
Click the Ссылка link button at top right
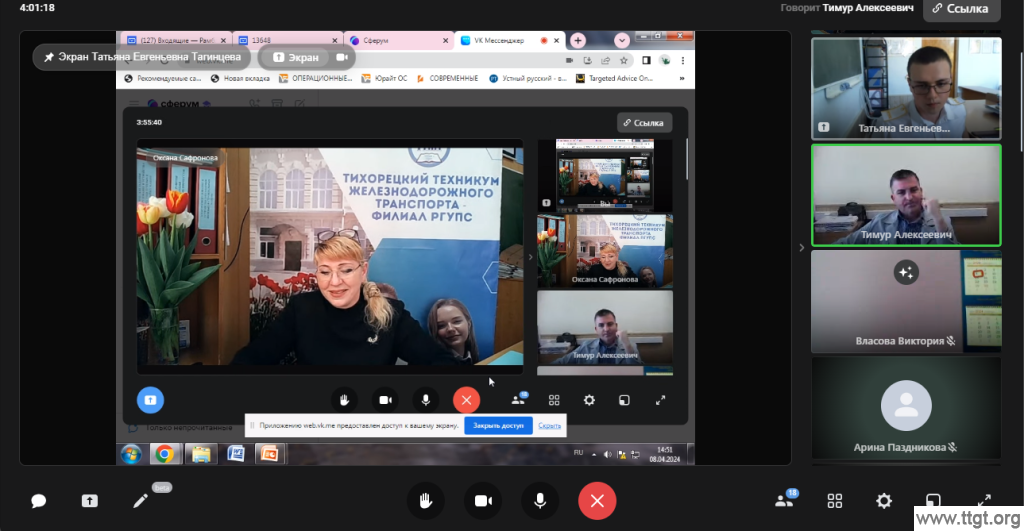[x=961, y=9]
